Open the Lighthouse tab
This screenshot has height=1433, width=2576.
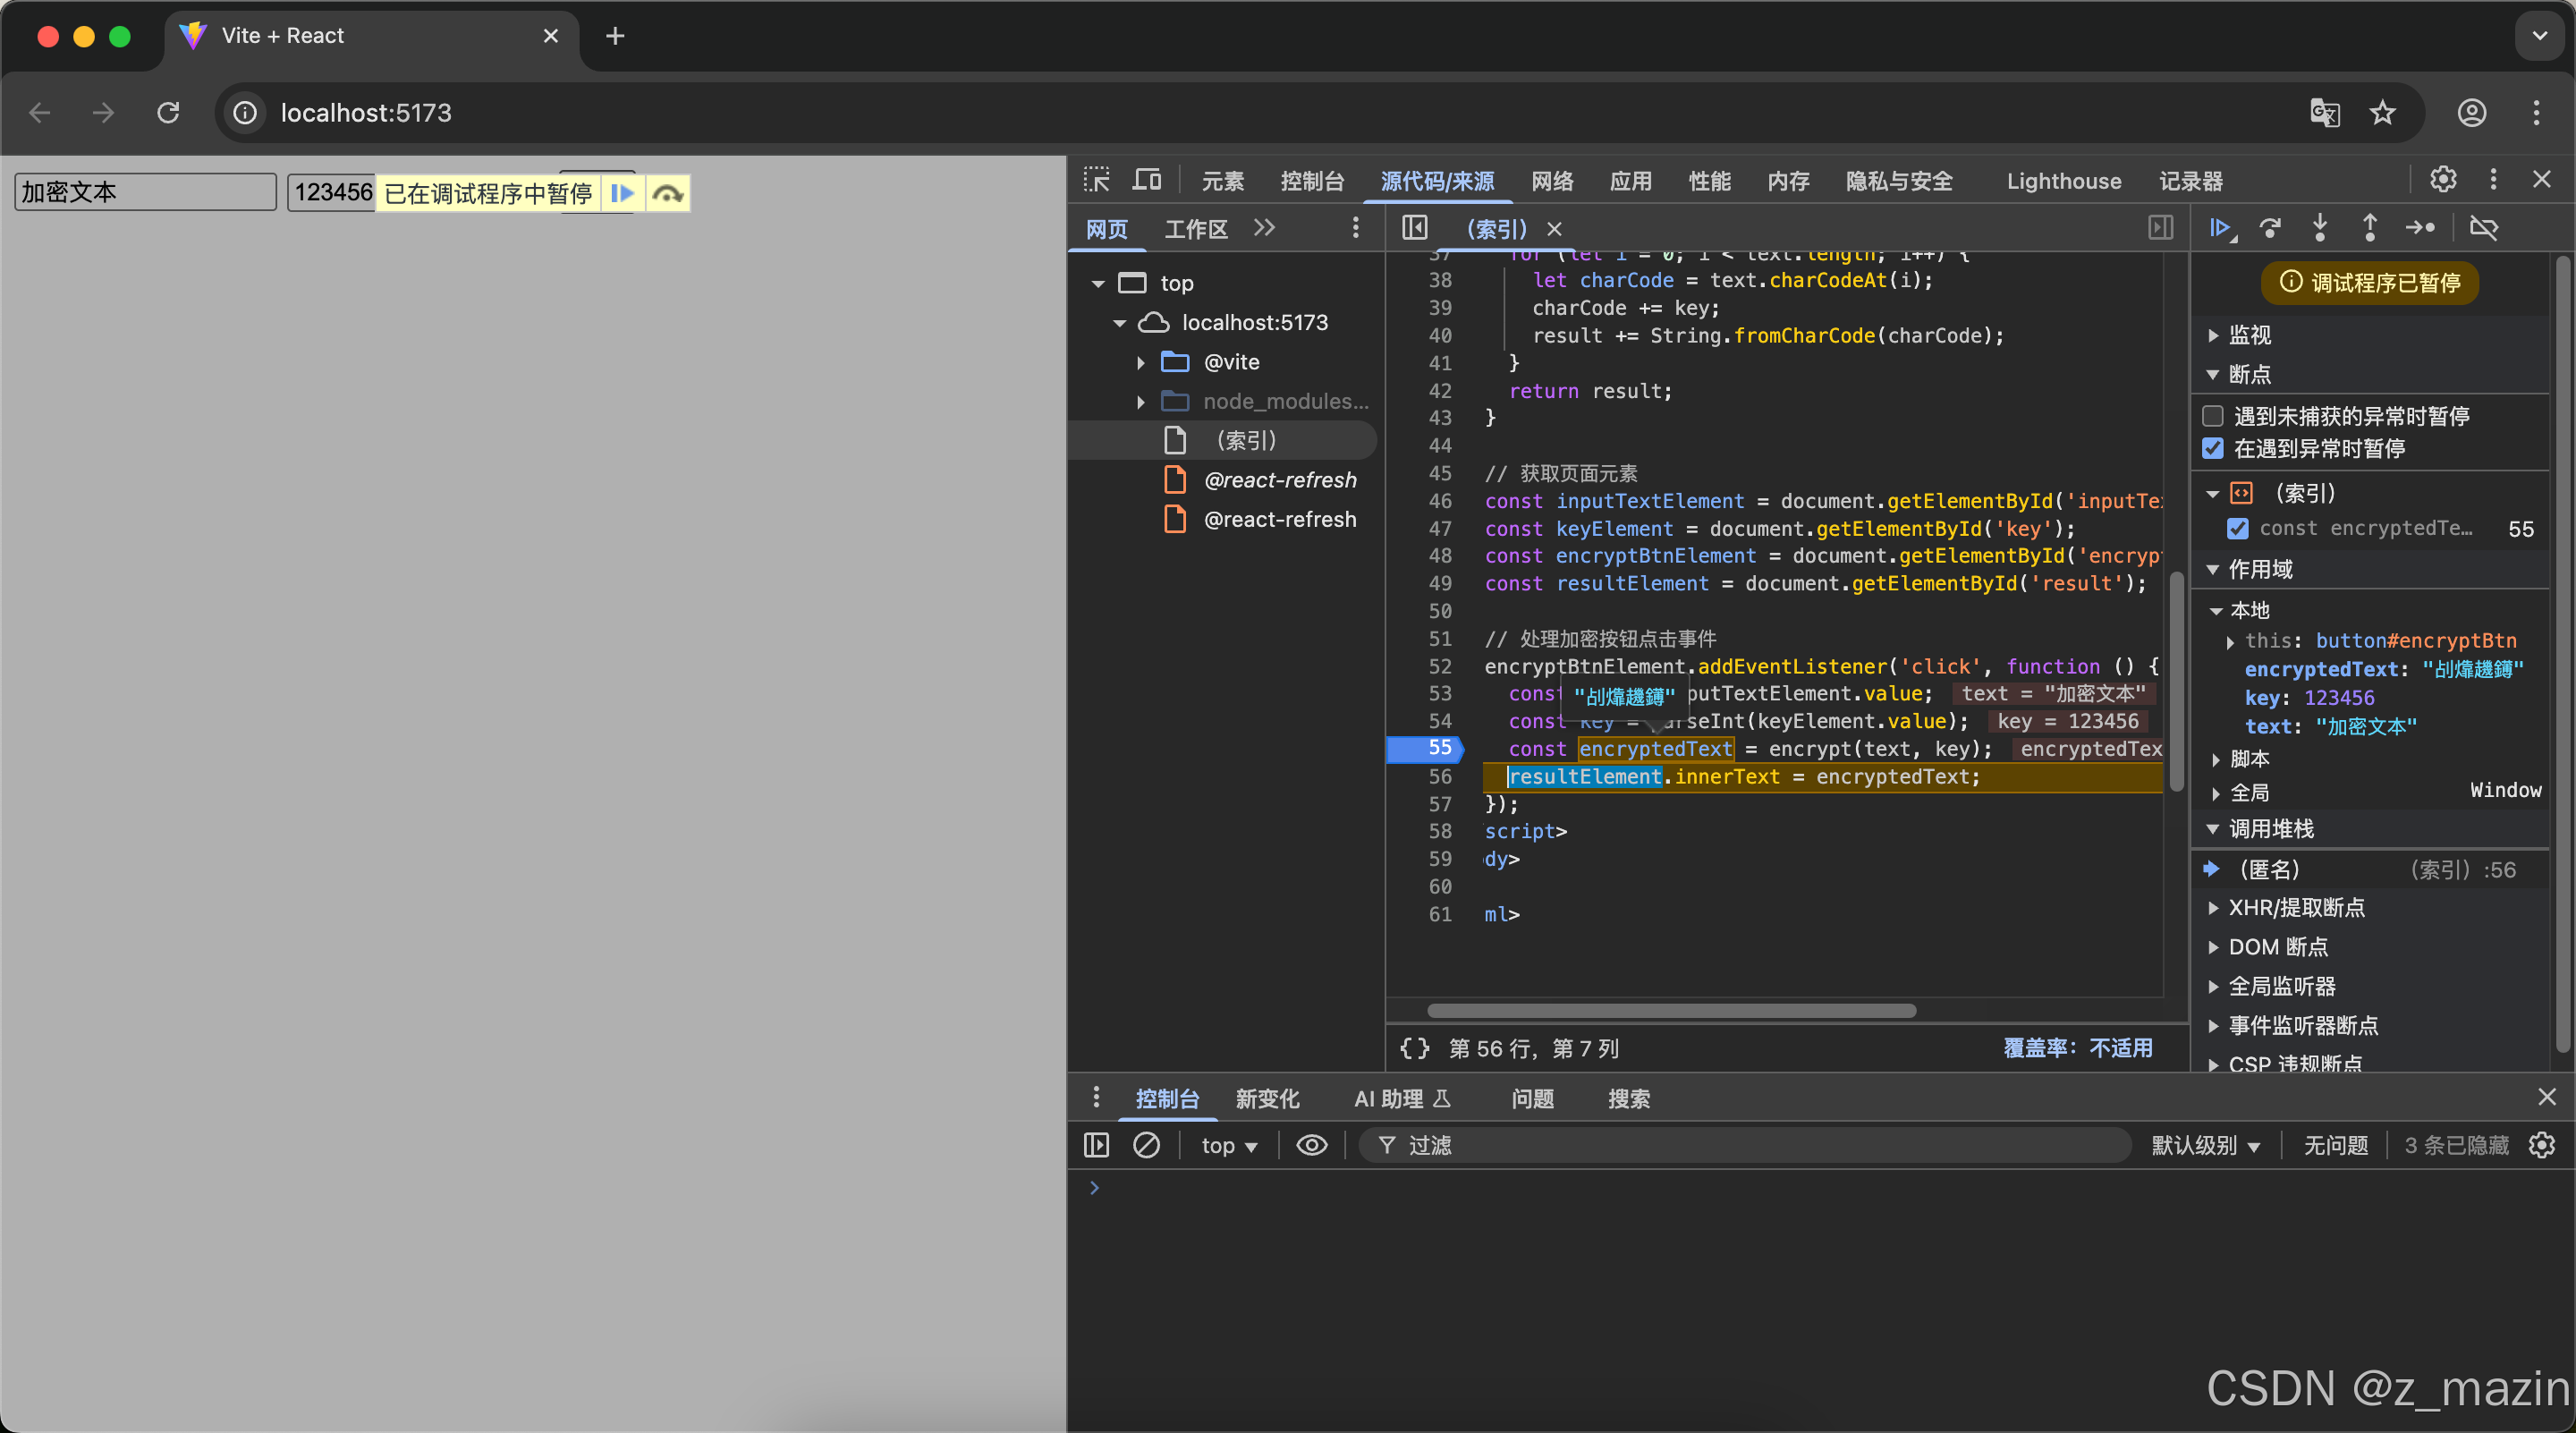click(2063, 181)
